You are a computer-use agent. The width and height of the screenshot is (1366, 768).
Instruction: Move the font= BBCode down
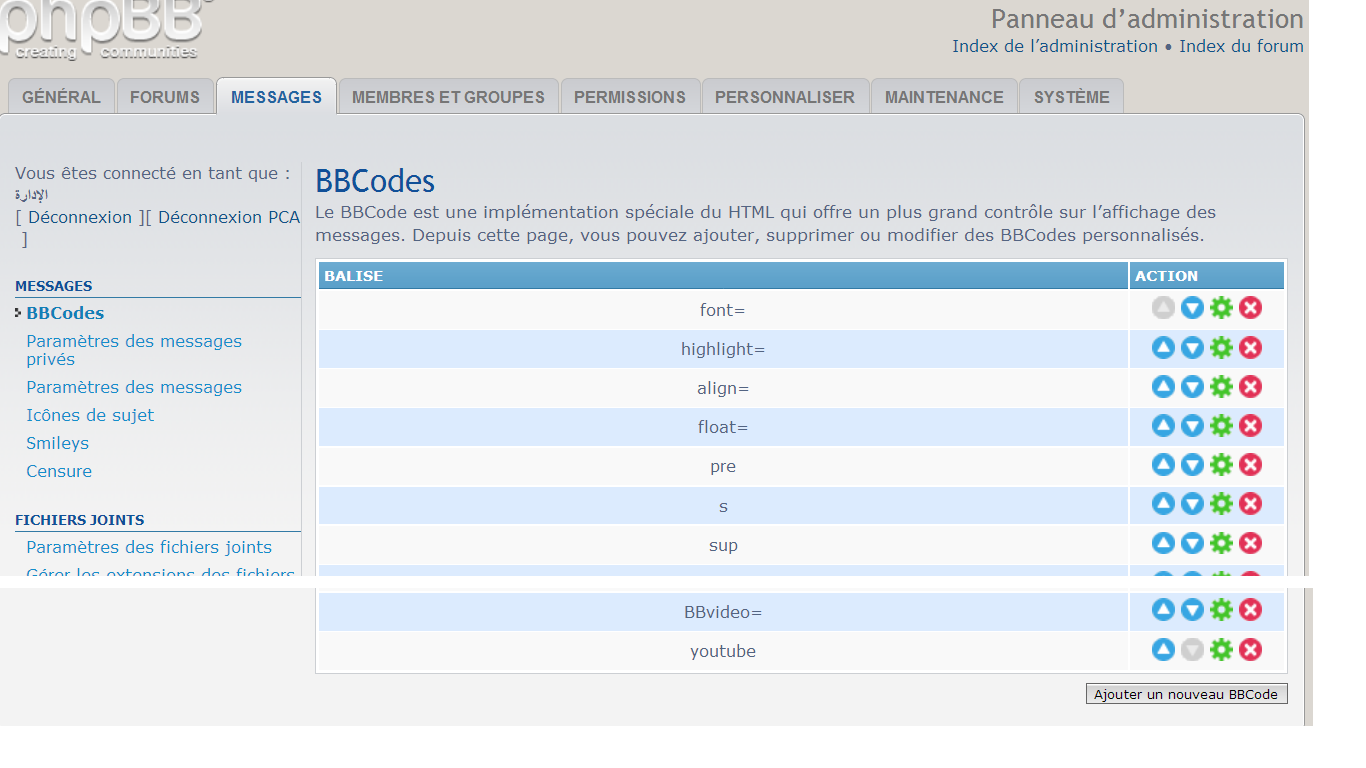click(1192, 308)
